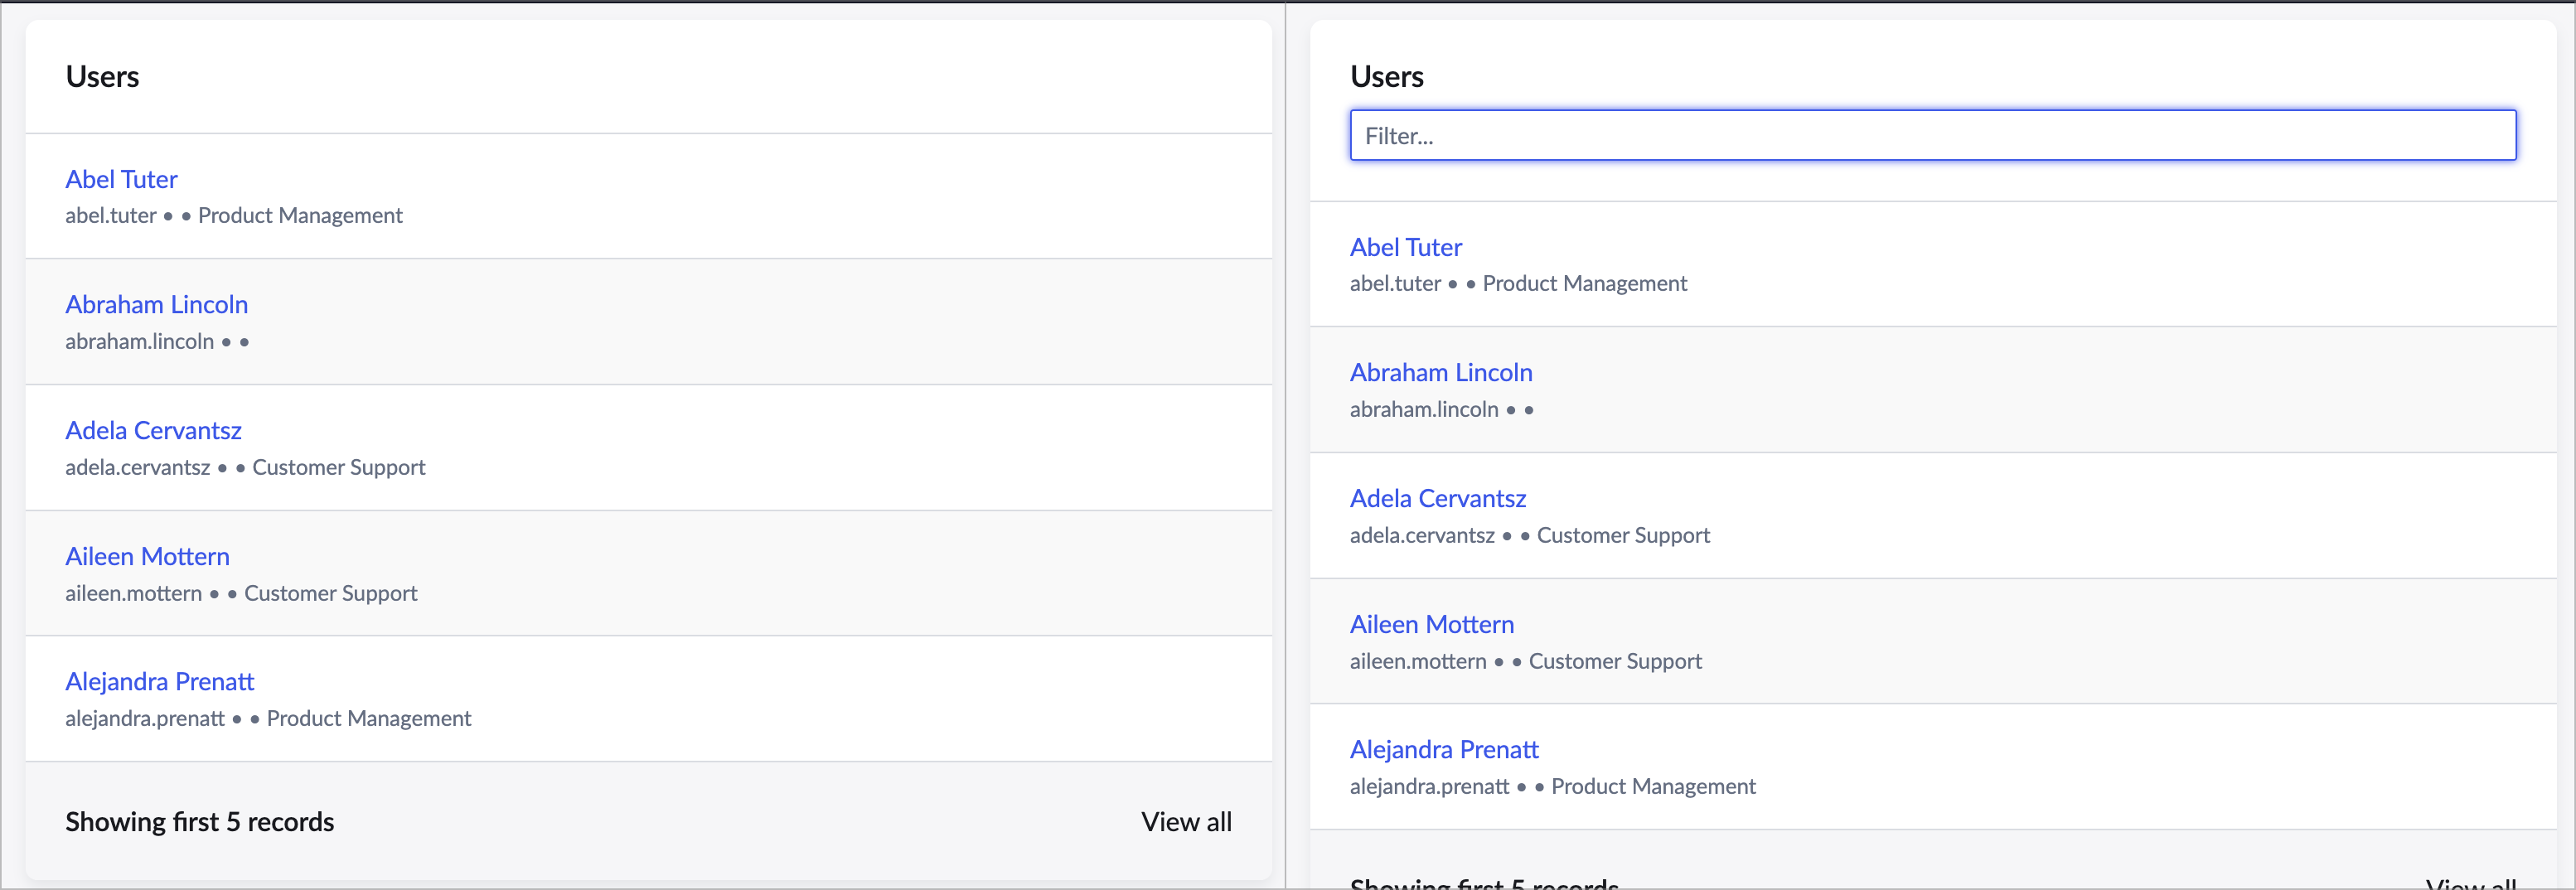Viewport: 2576px width, 890px height.
Task: Open Alejandra Prenatt's profile in the right panel
Action: point(1443,748)
